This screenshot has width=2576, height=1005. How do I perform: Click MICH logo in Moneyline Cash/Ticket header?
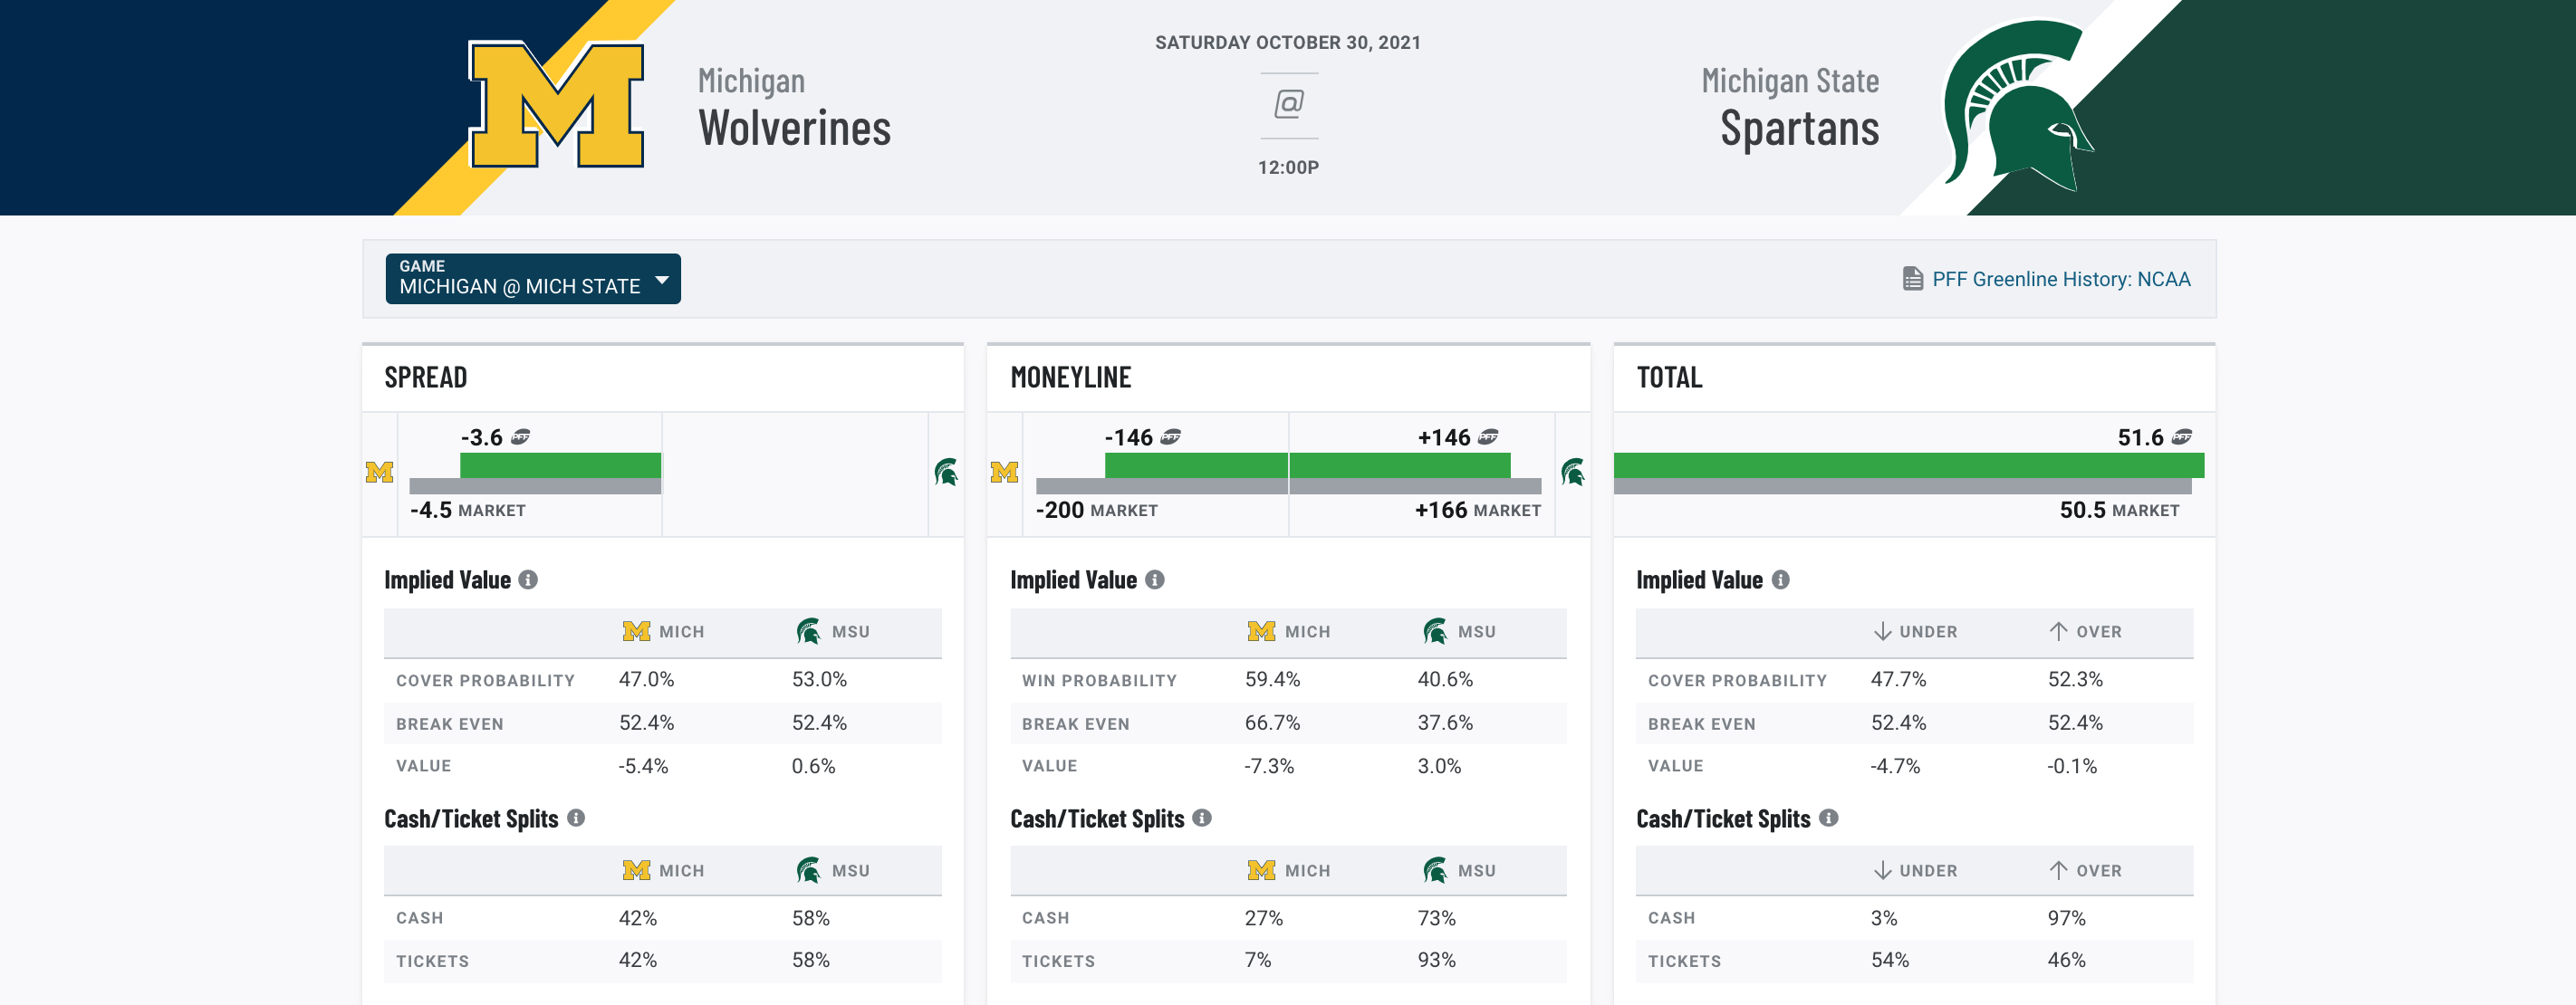click(x=1261, y=871)
